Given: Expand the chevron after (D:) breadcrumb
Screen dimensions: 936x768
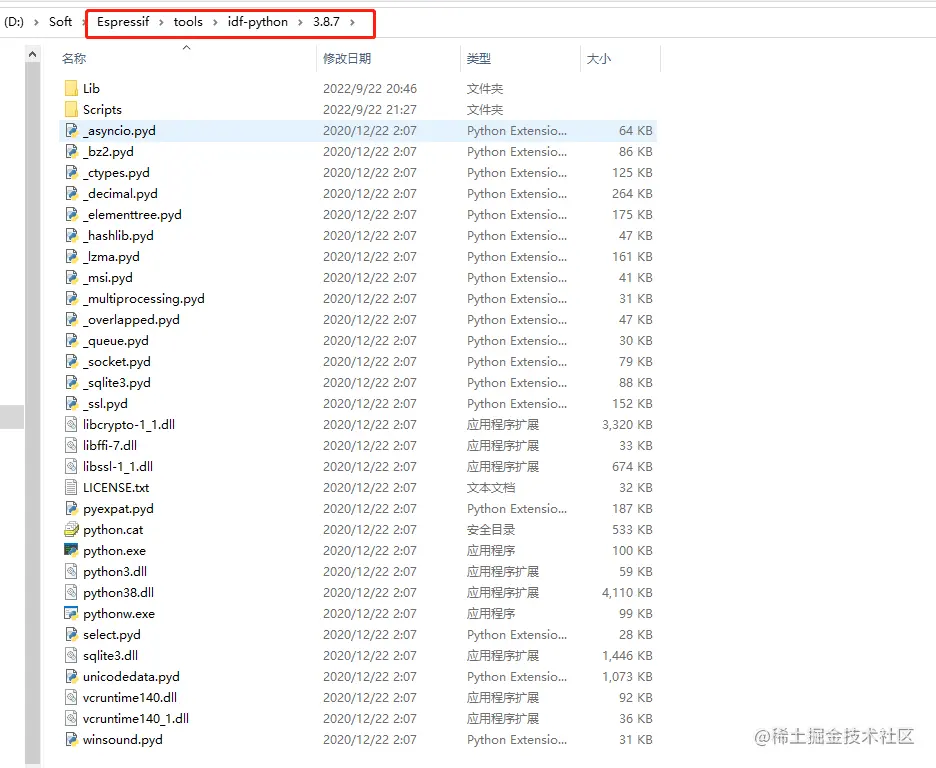Looking at the screenshot, I should [x=36, y=22].
